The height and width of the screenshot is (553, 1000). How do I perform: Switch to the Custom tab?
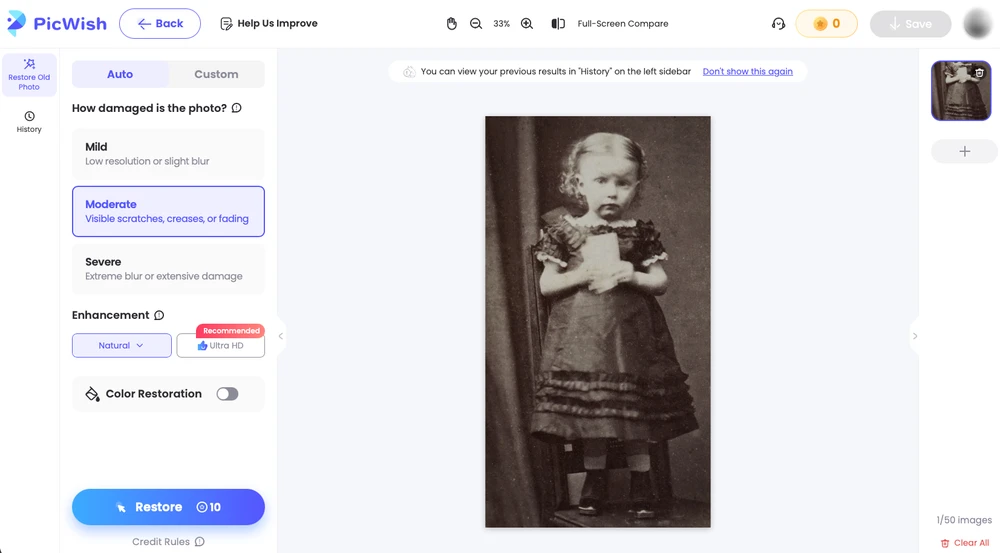point(216,74)
